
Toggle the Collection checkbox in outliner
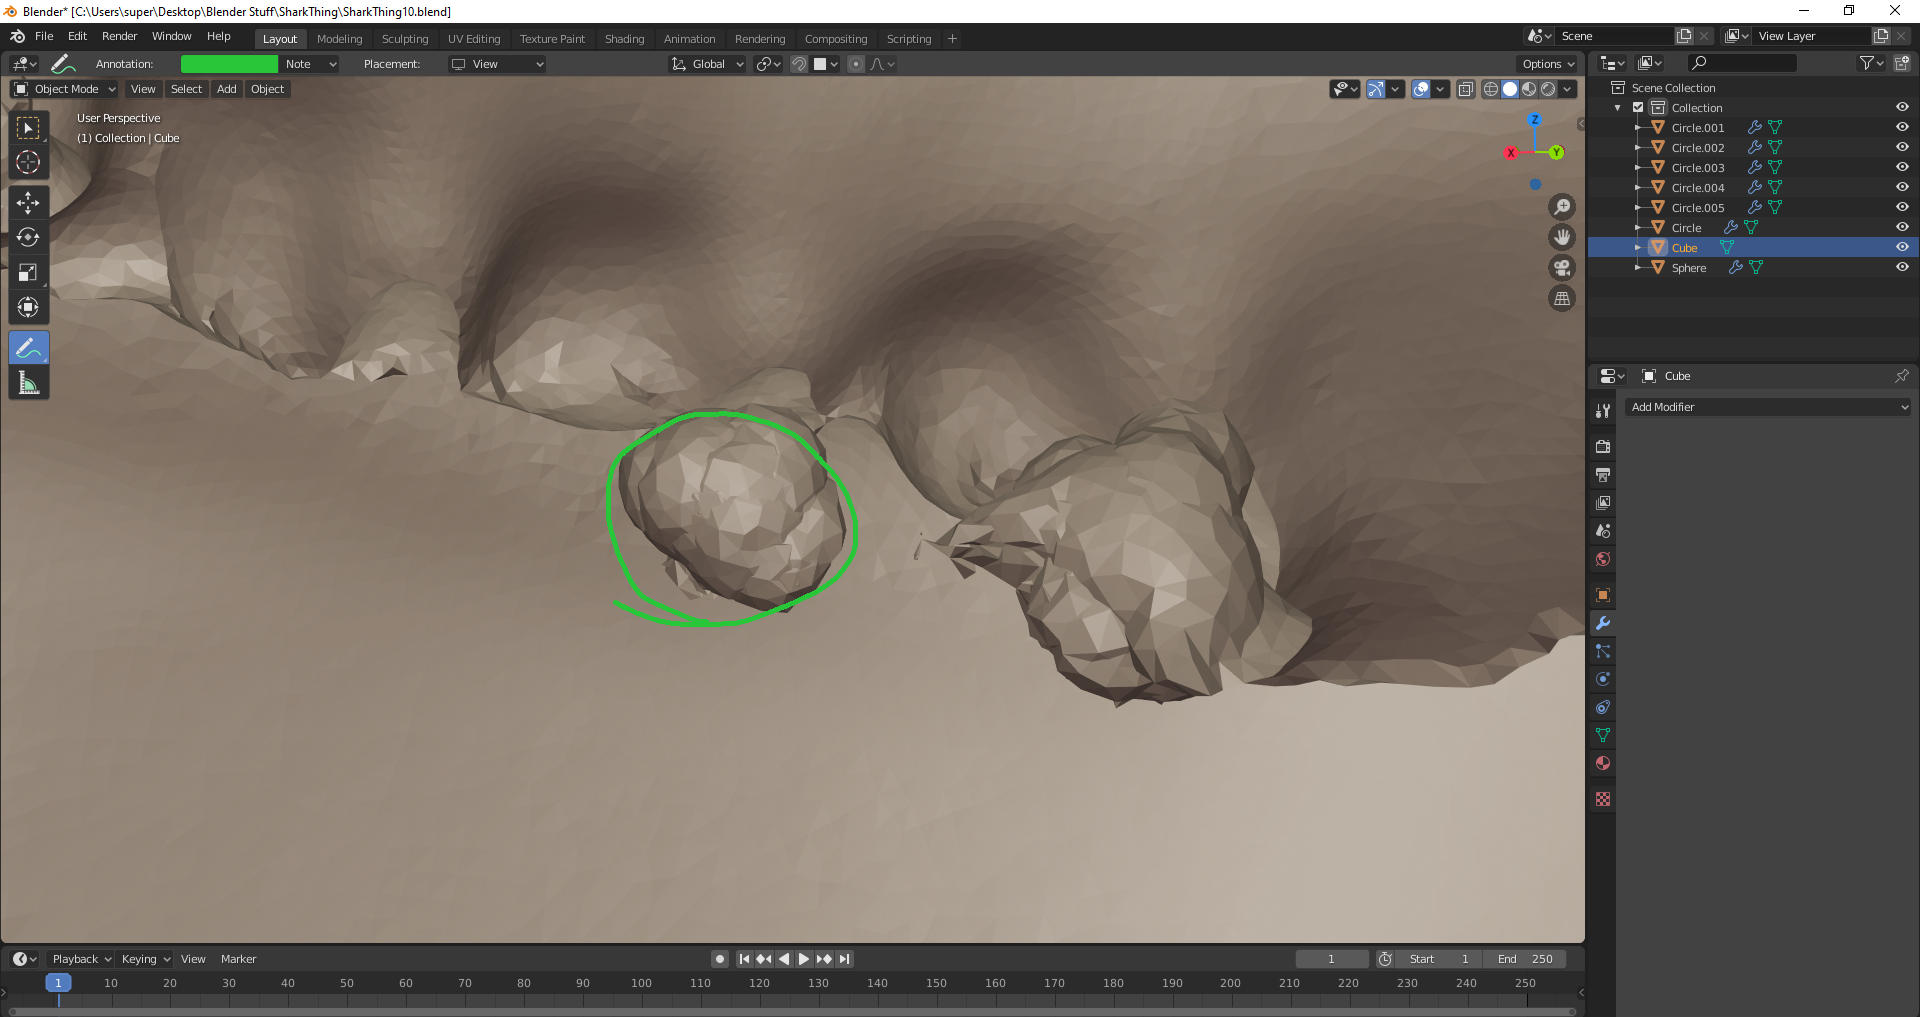pos(1638,108)
